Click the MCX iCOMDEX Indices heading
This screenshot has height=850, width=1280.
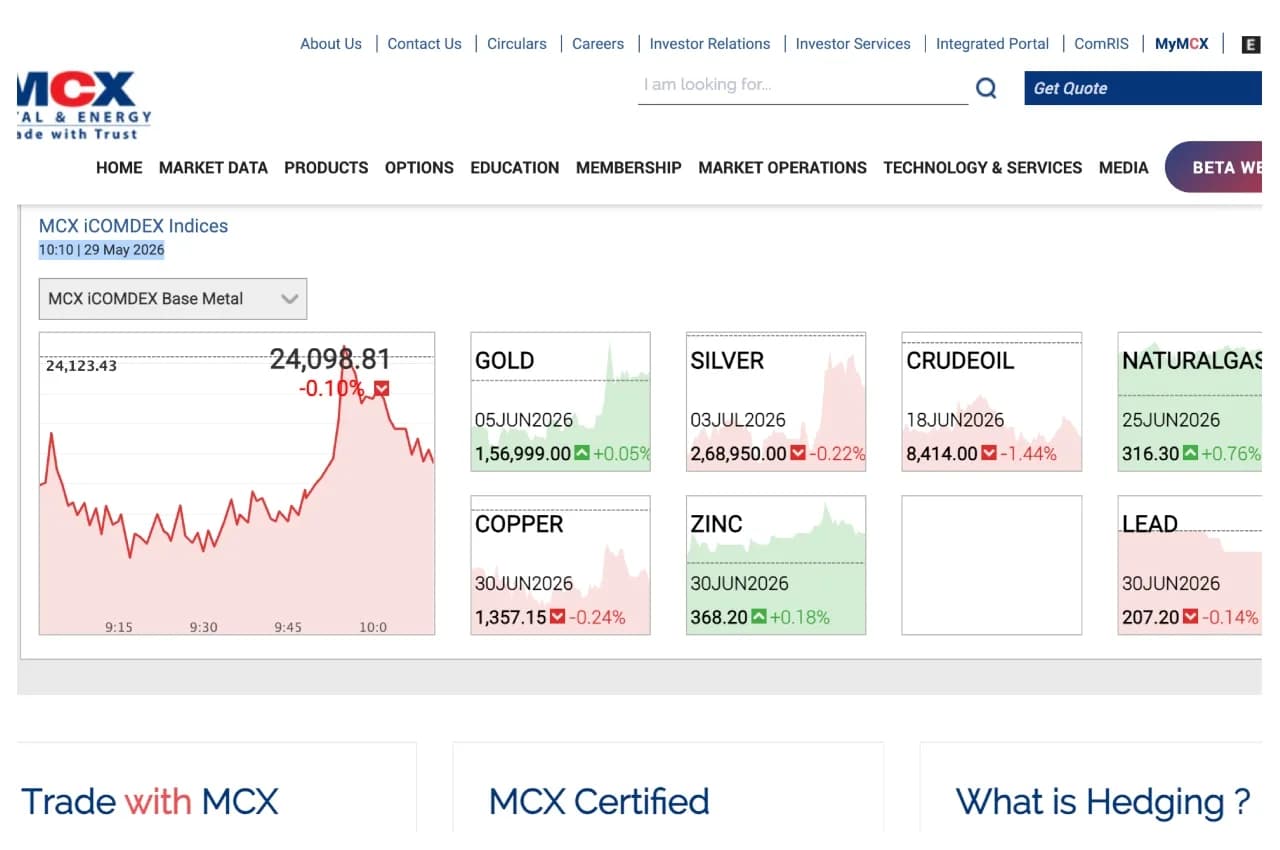[x=133, y=226]
